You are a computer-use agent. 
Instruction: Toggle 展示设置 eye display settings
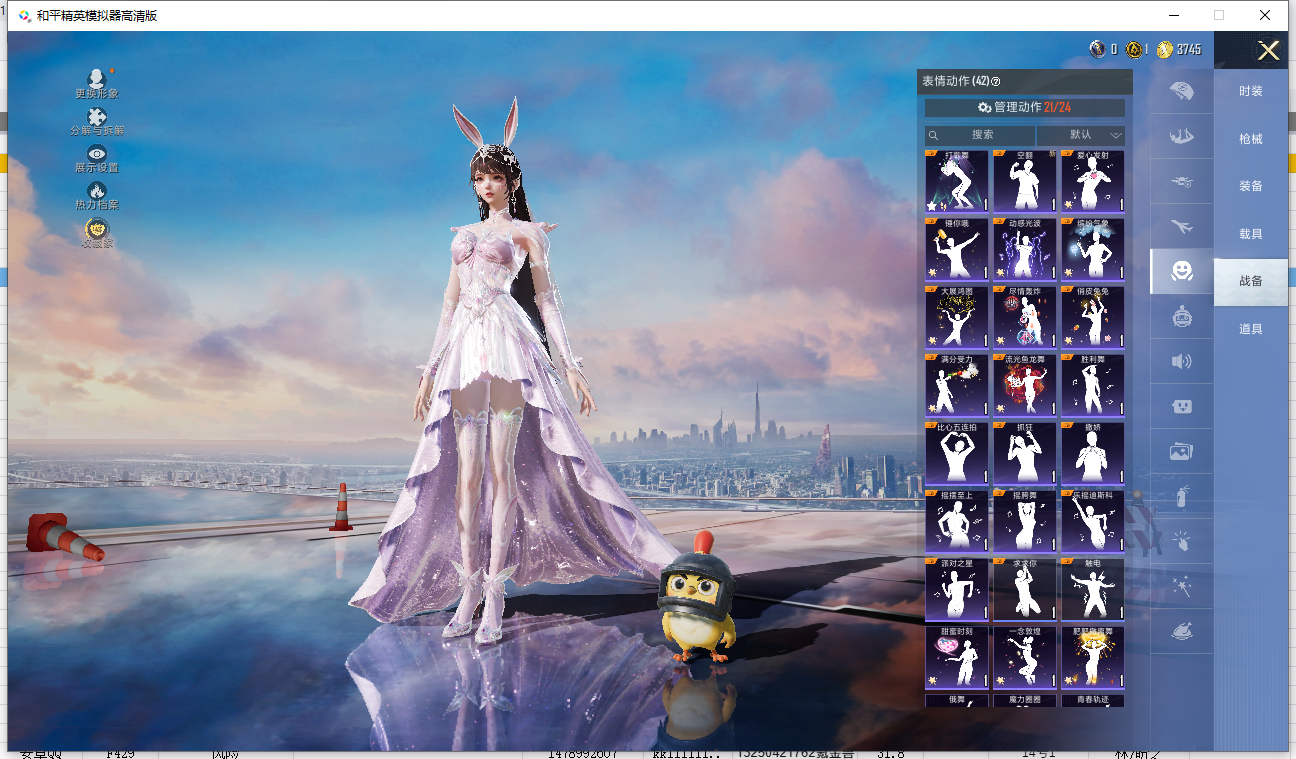click(x=97, y=155)
